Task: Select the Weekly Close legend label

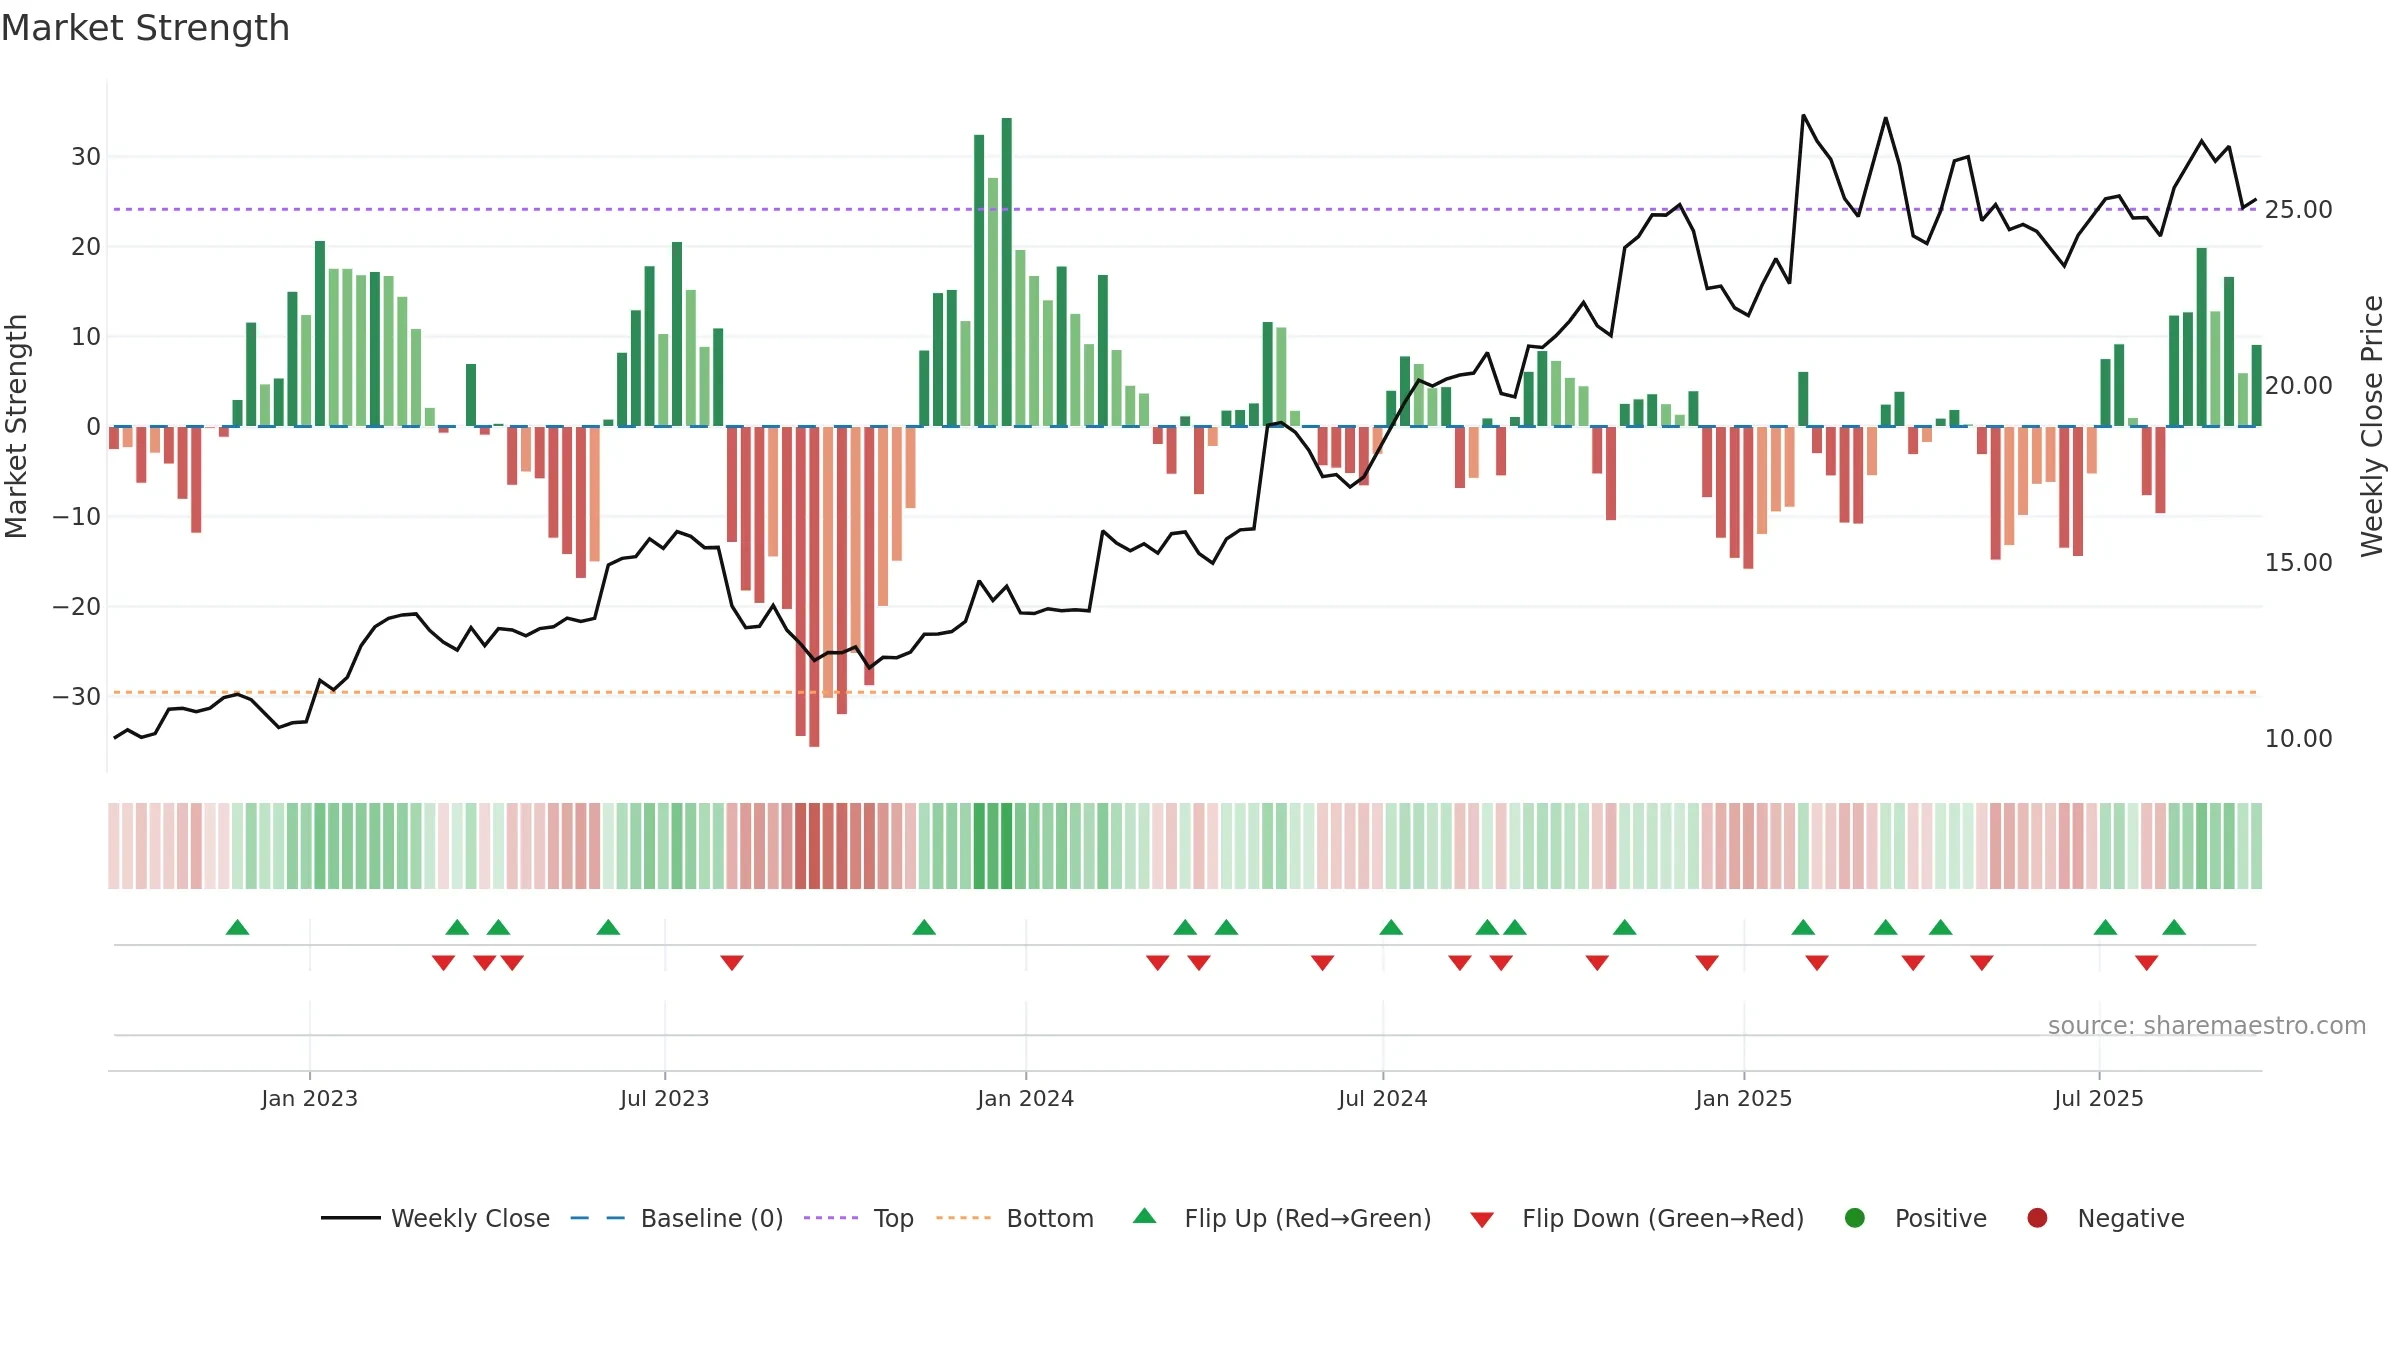Action: [x=470, y=1219]
